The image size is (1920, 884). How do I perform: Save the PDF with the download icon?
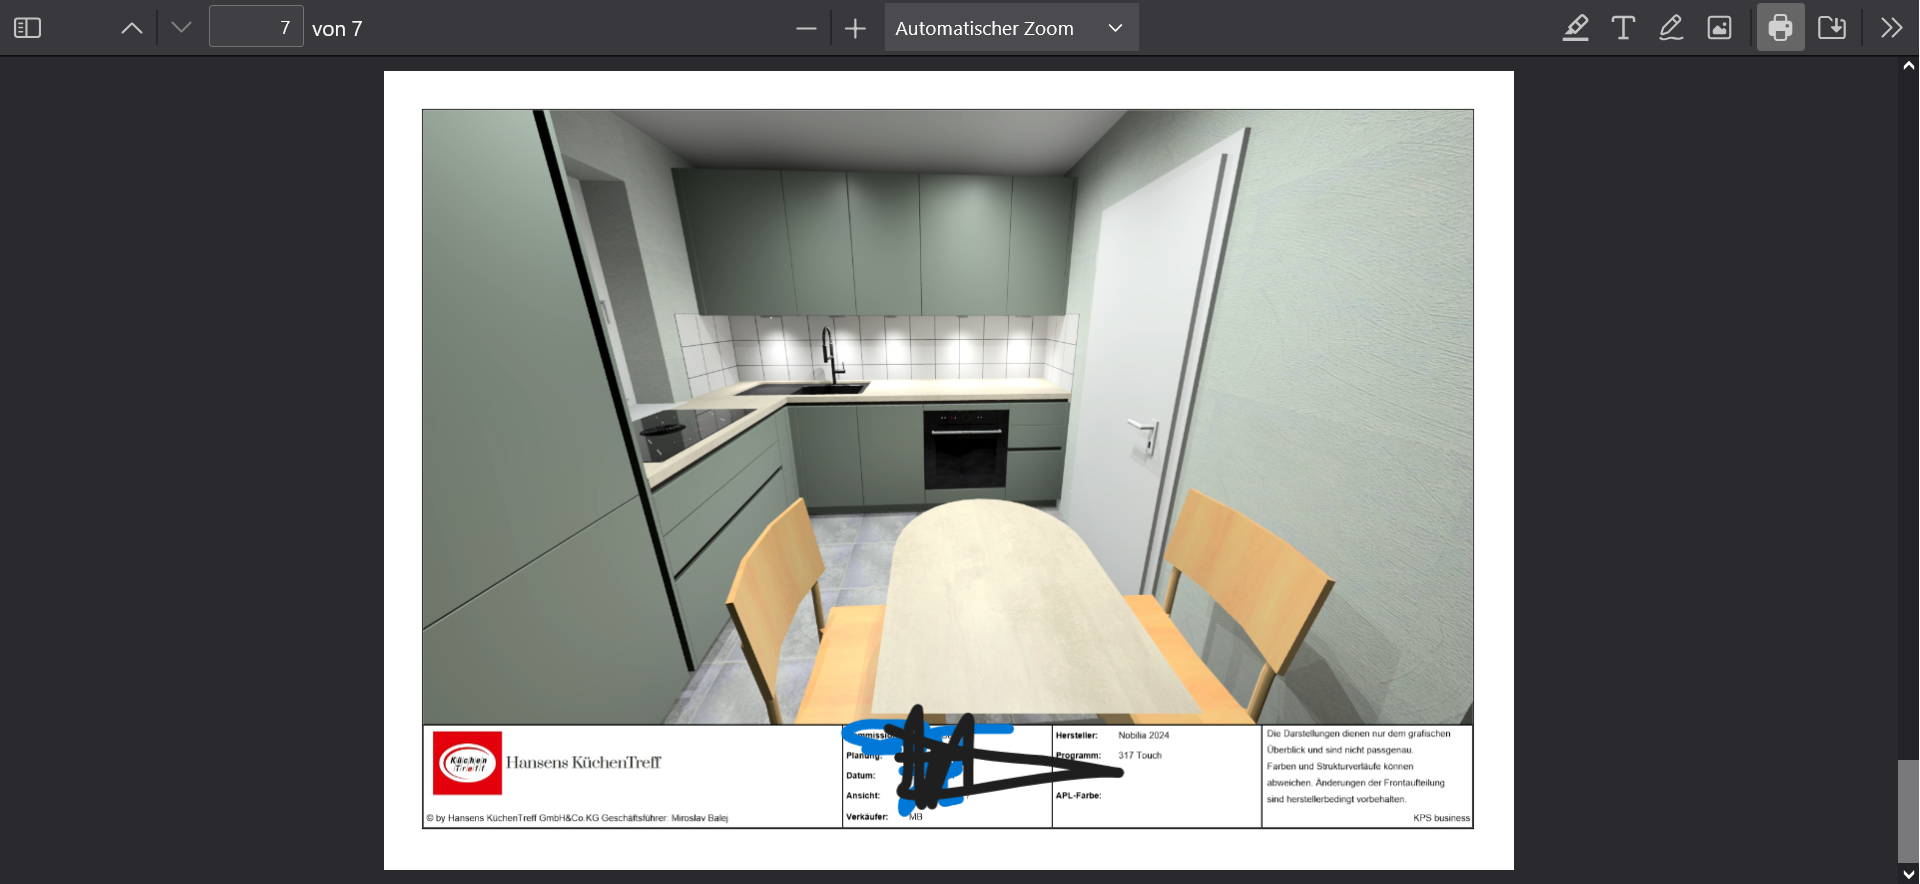coord(1832,28)
